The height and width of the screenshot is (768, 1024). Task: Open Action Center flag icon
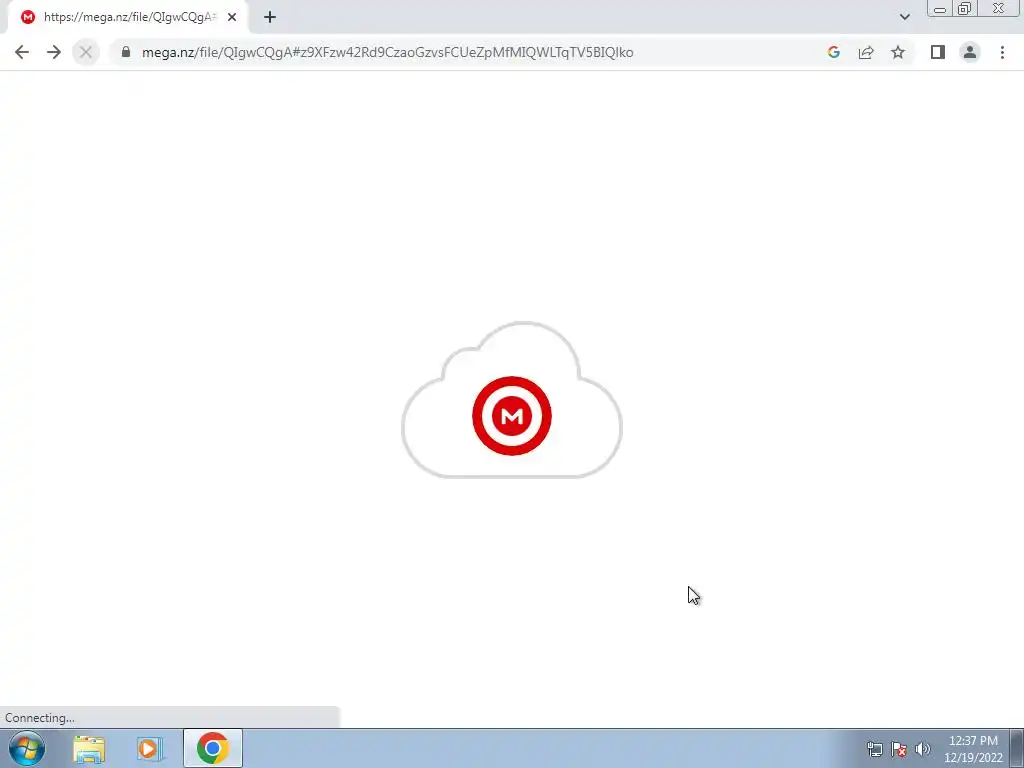899,749
